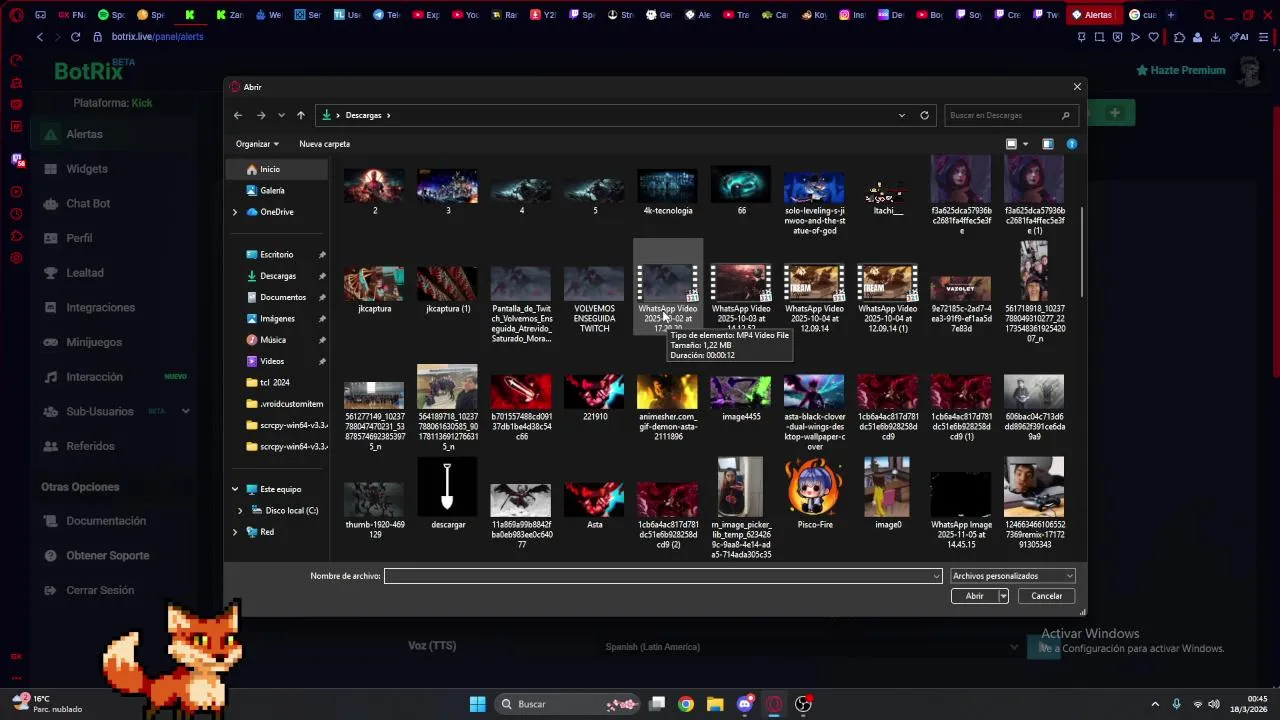Open the dialog help icon
This screenshot has width=1280, height=720.
click(x=1071, y=144)
